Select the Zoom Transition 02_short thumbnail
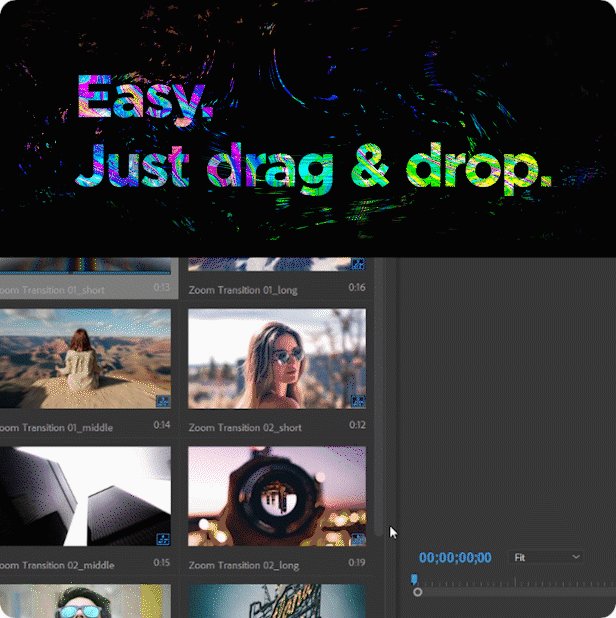 point(277,360)
